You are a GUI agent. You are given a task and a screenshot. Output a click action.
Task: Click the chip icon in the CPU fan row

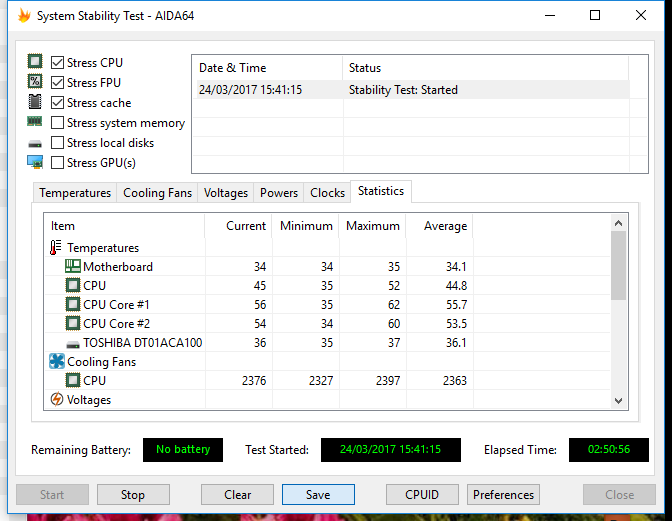click(73, 380)
